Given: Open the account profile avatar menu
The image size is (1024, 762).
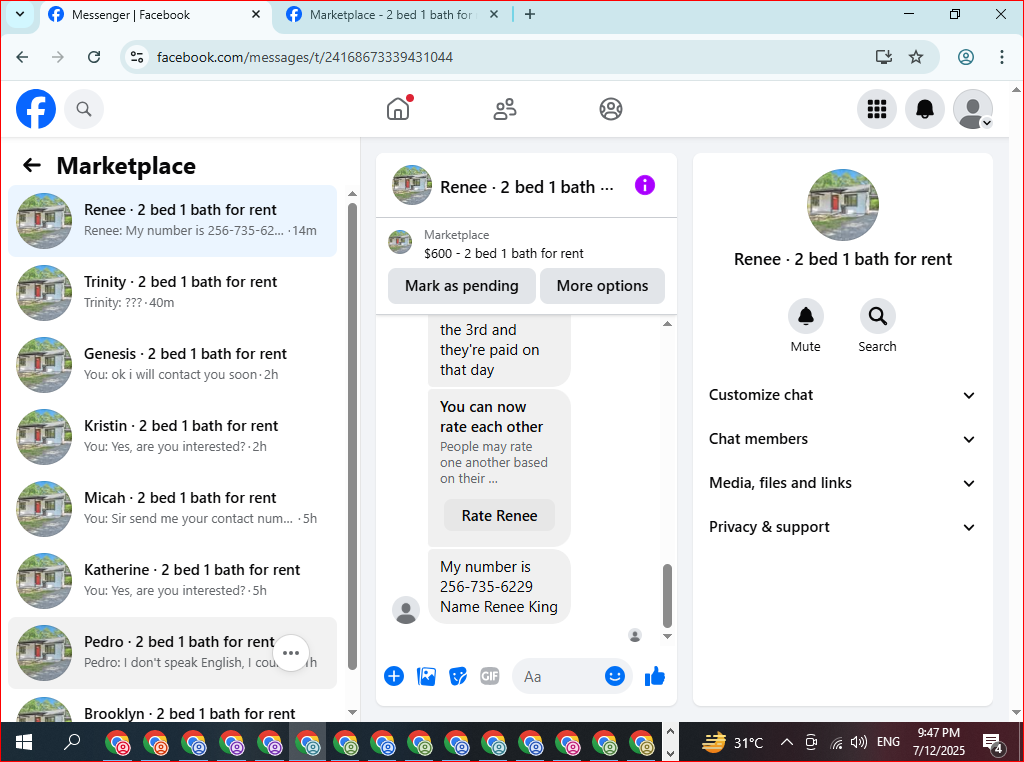Looking at the screenshot, I should (x=972, y=109).
